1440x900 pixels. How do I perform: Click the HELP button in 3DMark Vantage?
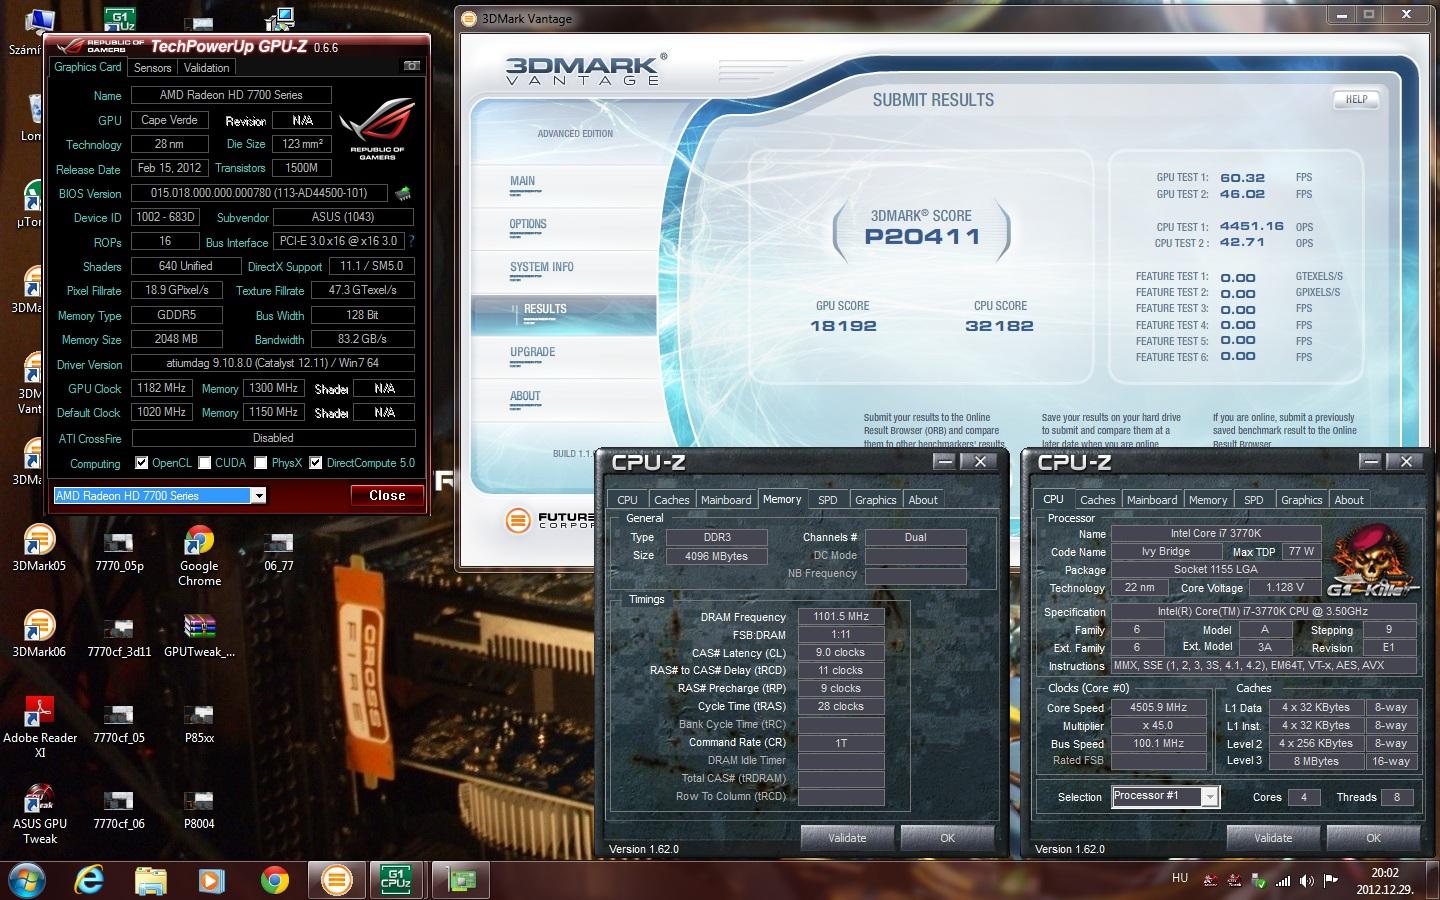[x=1356, y=99]
